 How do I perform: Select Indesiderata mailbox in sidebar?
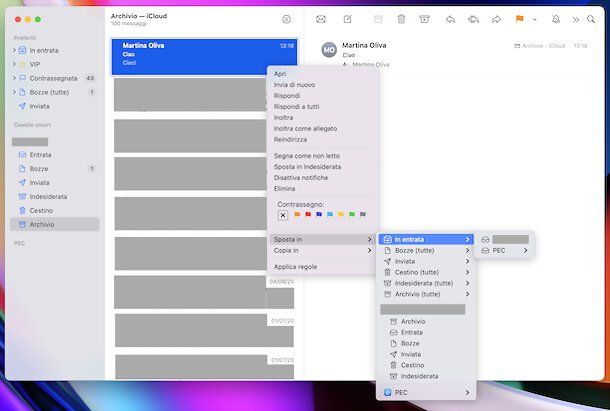pyautogui.click(x=54, y=197)
